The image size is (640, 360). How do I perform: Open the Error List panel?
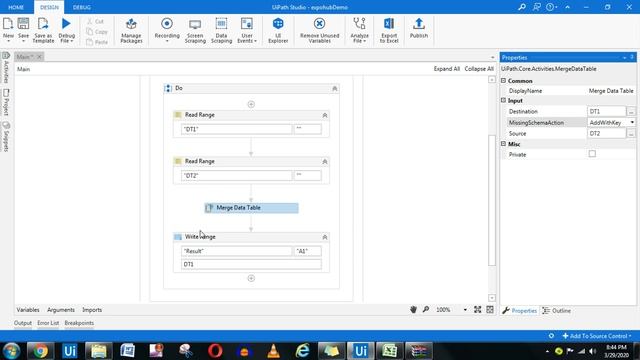click(x=48, y=323)
